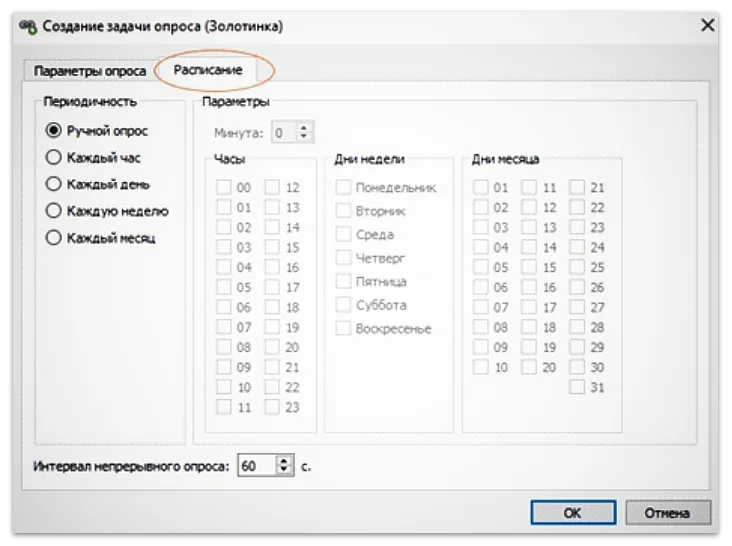Screen dimensions: 732x546
Task: Enable the Воскресенье checkbox
Action: click(343, 328)
